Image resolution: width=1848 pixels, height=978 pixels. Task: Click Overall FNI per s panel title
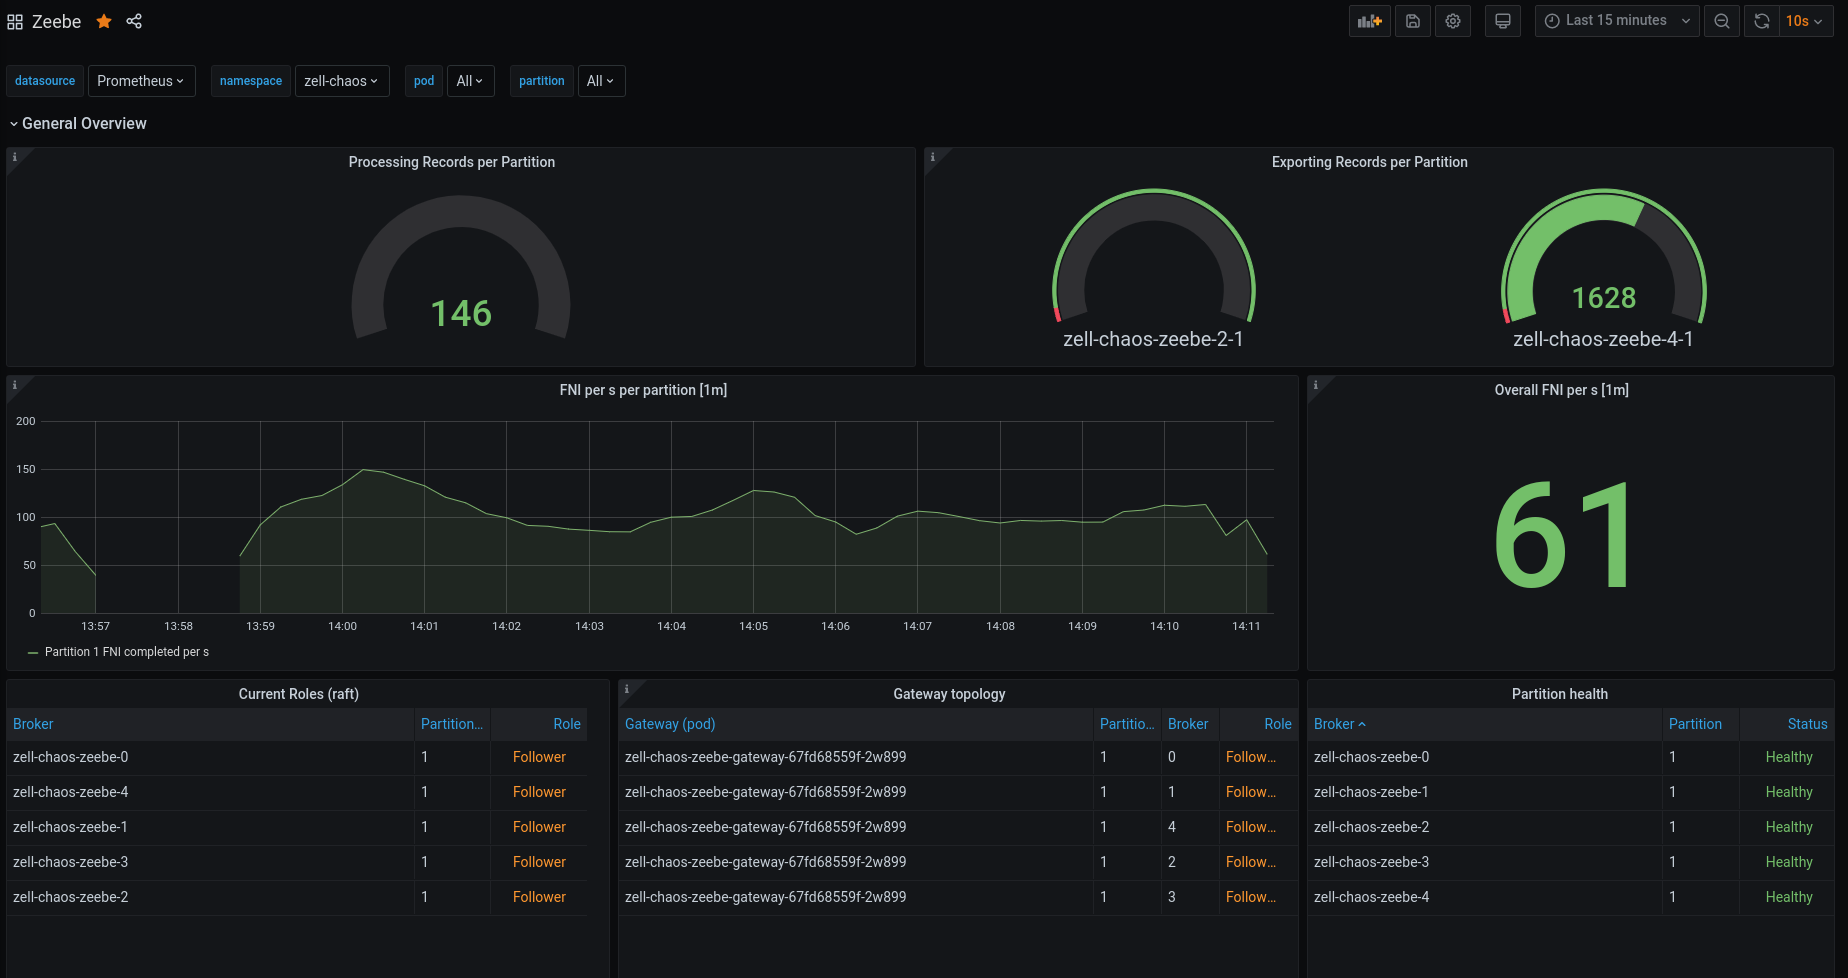(x=1561, y=390)
